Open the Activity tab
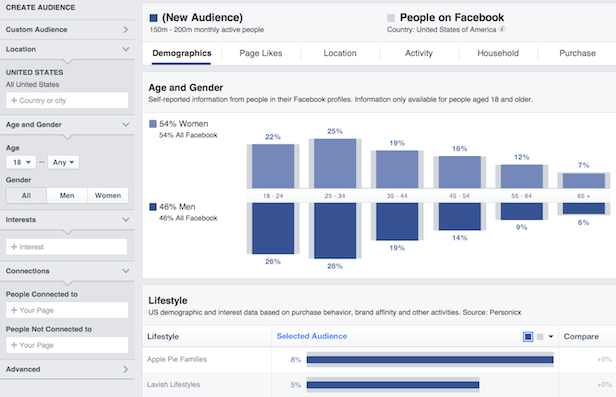 pos(419,53)
